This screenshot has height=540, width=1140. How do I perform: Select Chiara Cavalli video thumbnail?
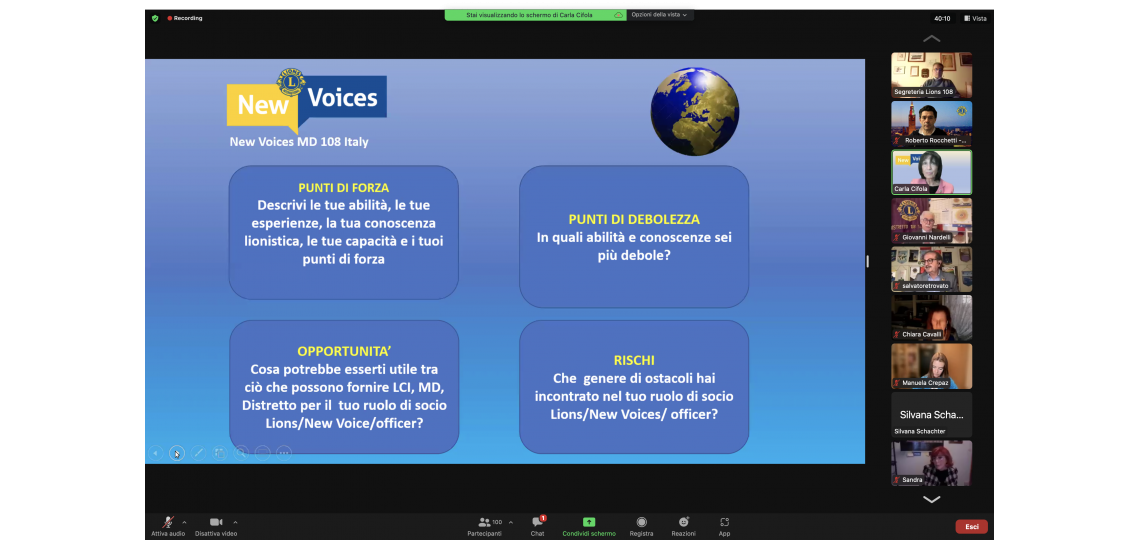(x=931, y=318)
